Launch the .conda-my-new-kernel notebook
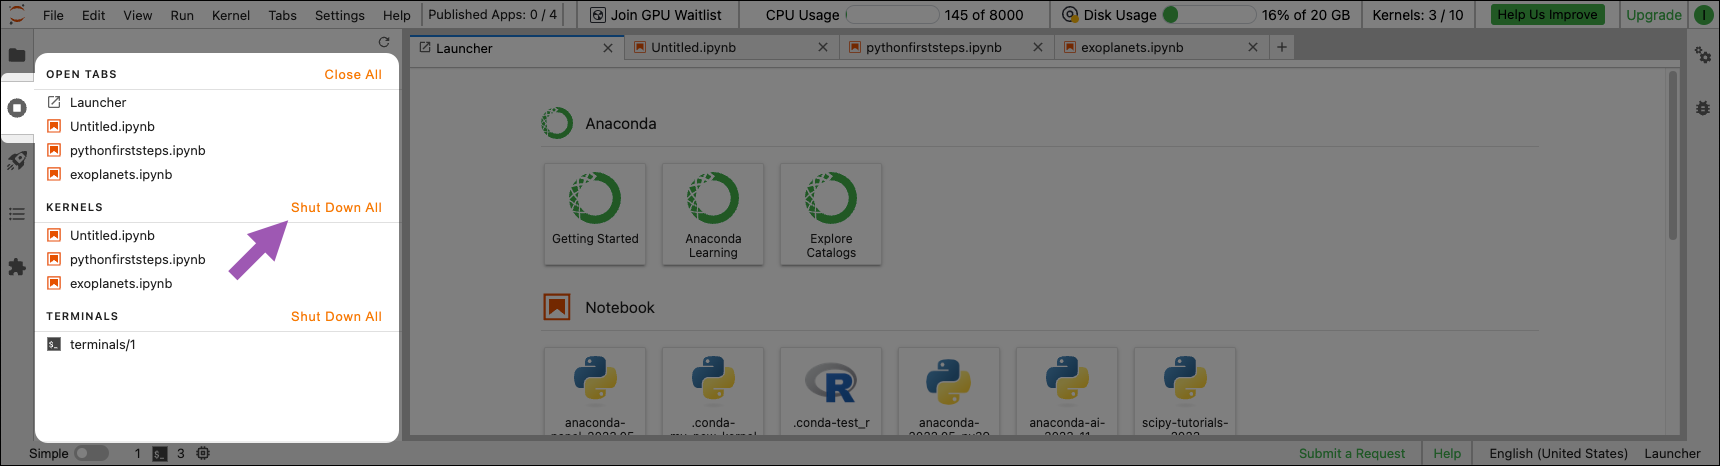The width and height of the screenshot is (1720, 466). [713, 391]
